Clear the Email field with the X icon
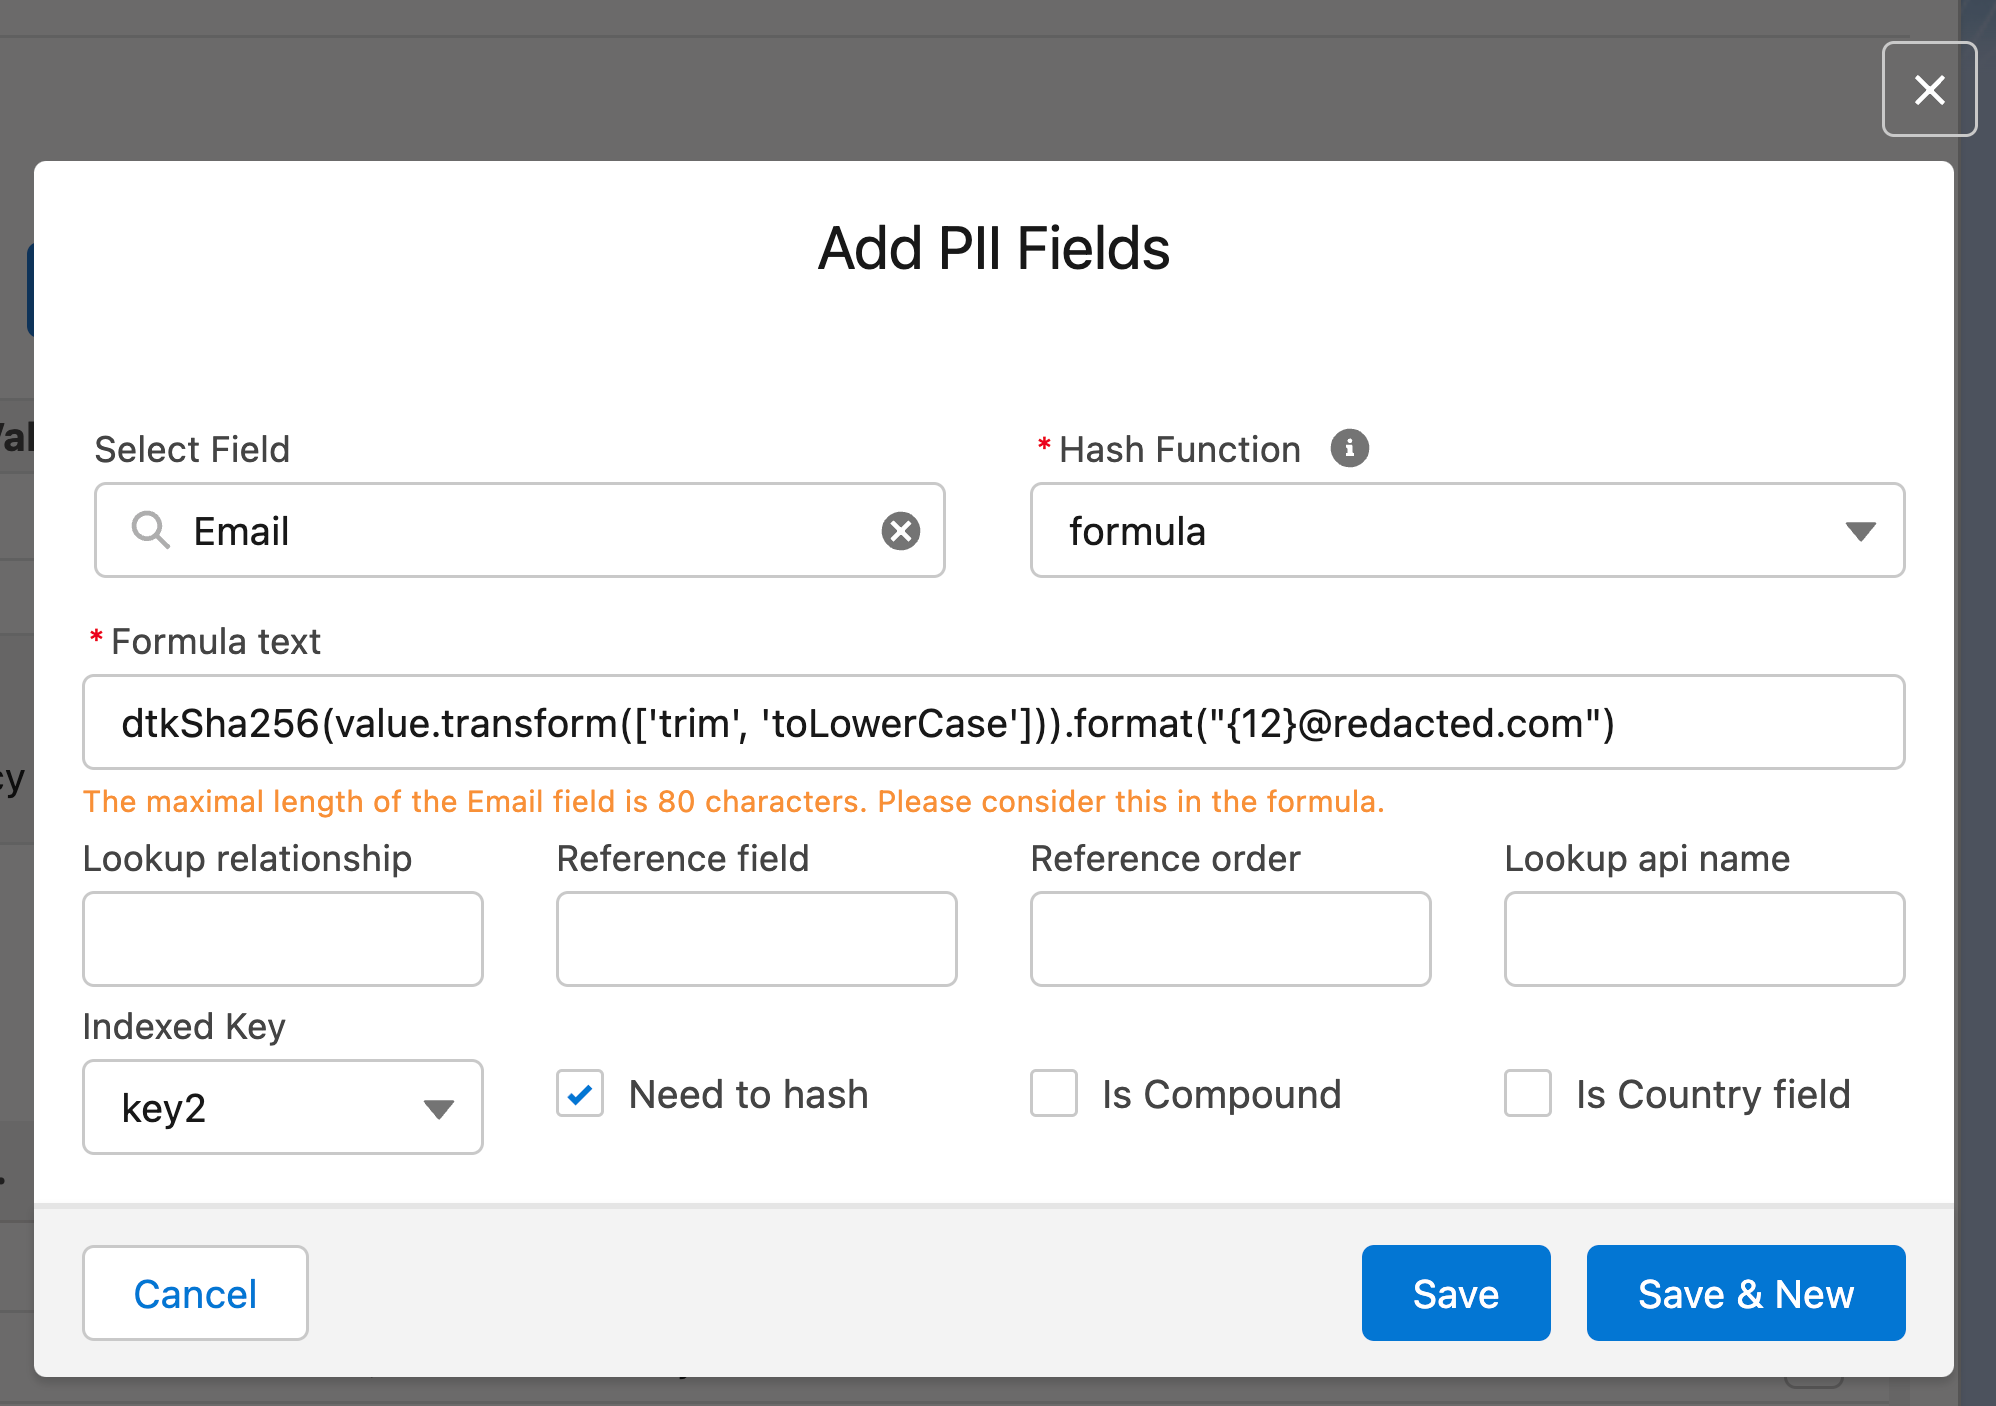The width and height of the screenshot is (1996, 1406). 901,530
